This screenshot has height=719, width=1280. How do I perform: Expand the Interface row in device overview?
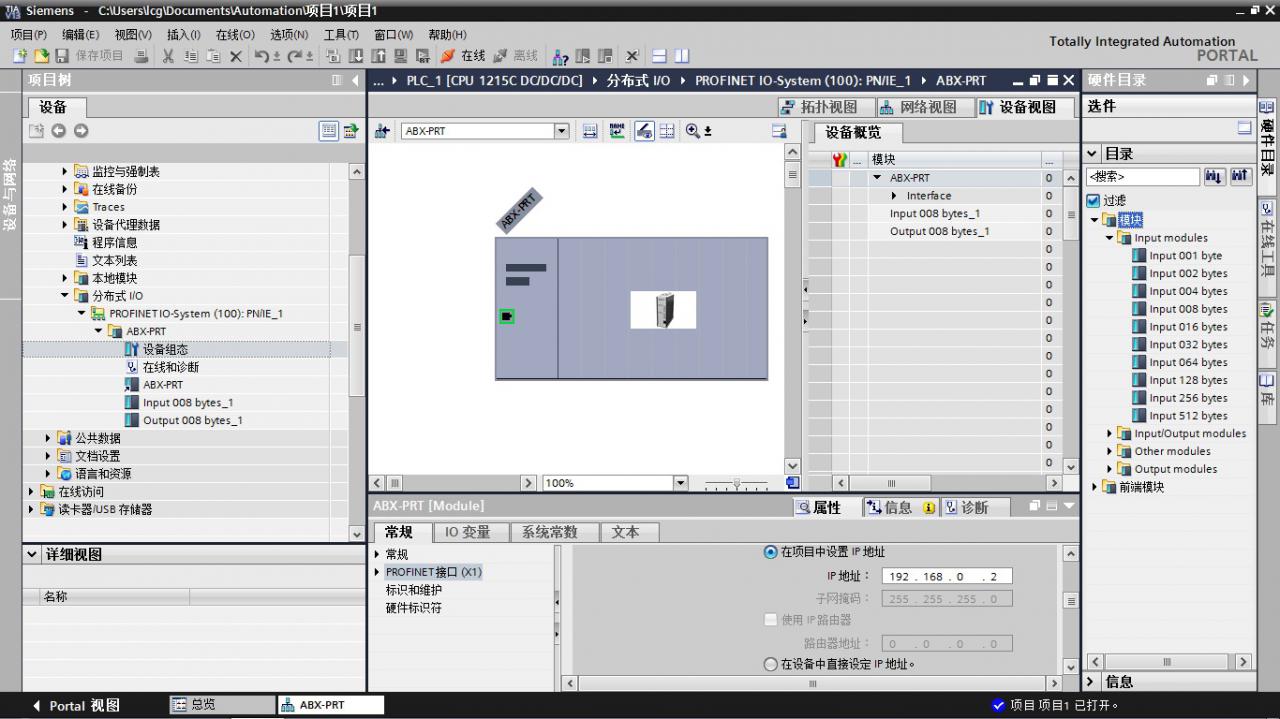pos(894,196)
